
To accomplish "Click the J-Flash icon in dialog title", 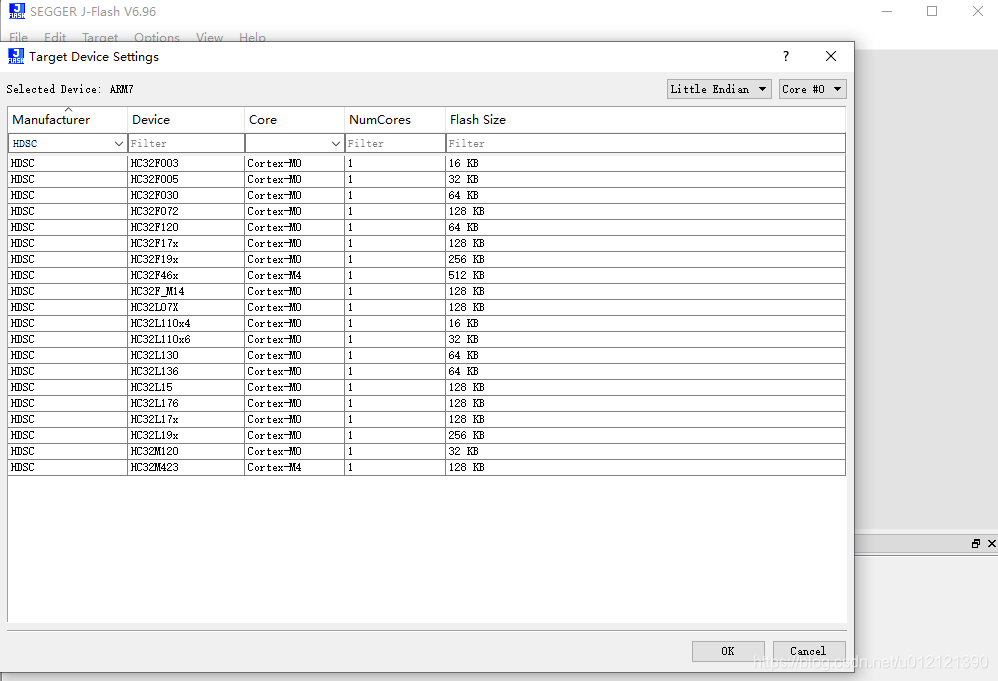I will tap(16, 56).
